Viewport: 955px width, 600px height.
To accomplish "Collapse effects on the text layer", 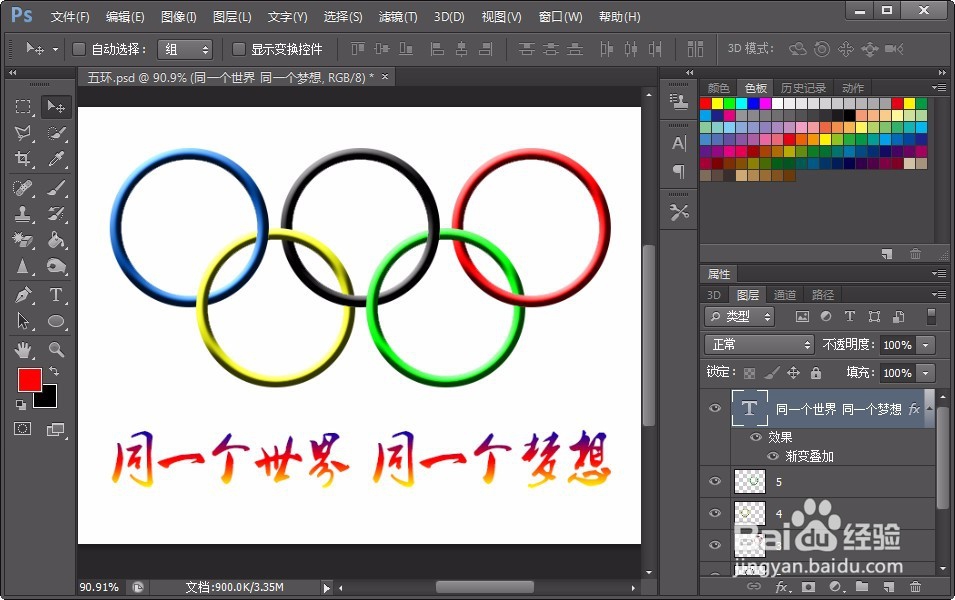I will click(929, 408).
